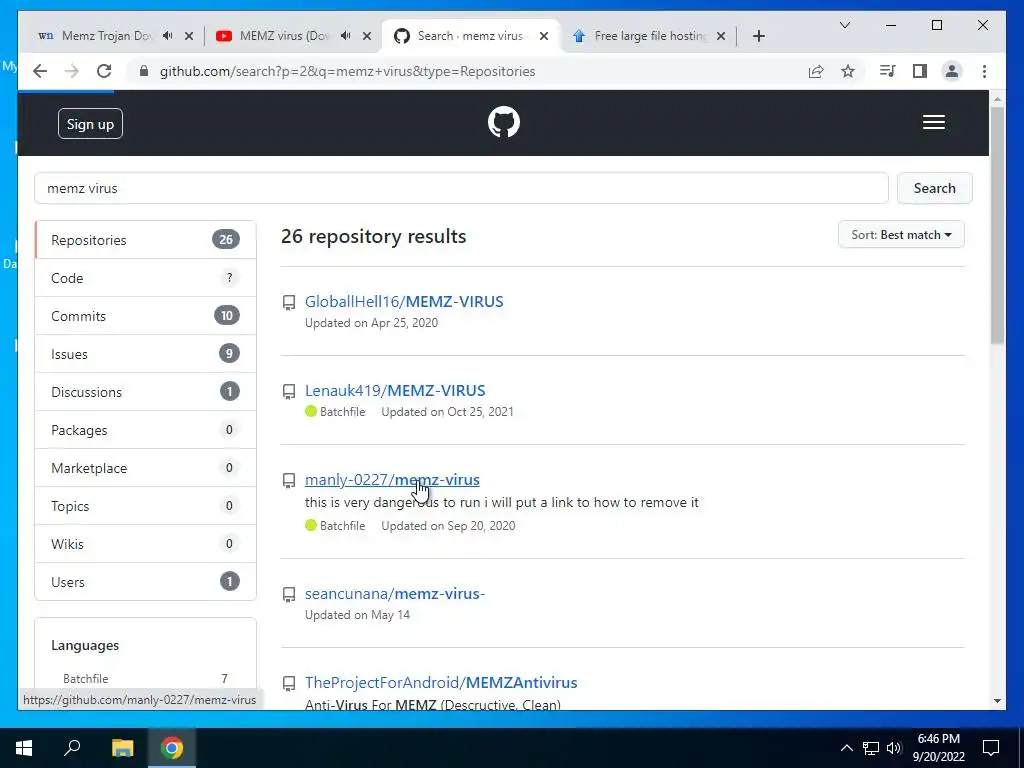Screen dimensions: 1024x768
Task: Select the Wikis filter
Action: click(145, 544)
